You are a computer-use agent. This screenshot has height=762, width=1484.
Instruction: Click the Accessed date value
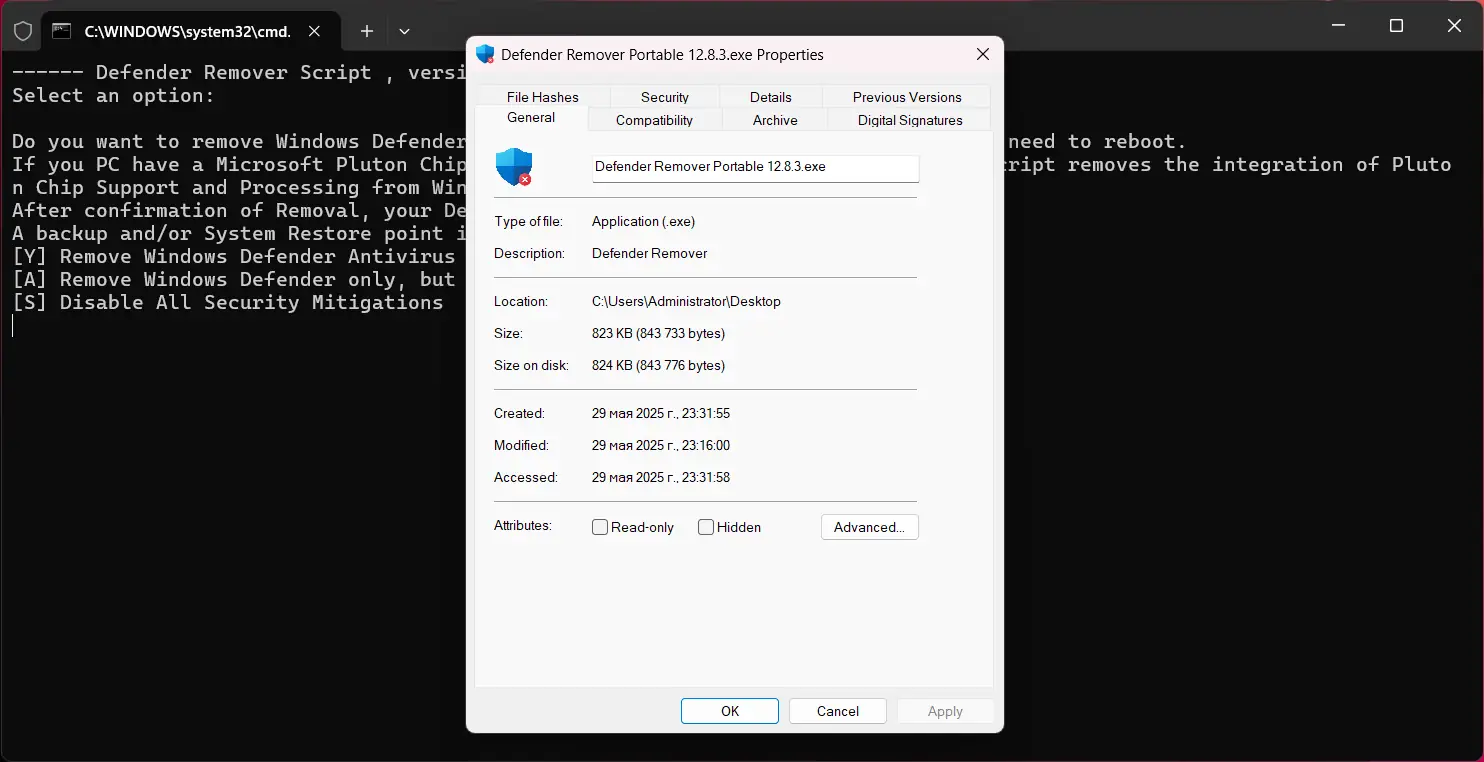(661, 477)
